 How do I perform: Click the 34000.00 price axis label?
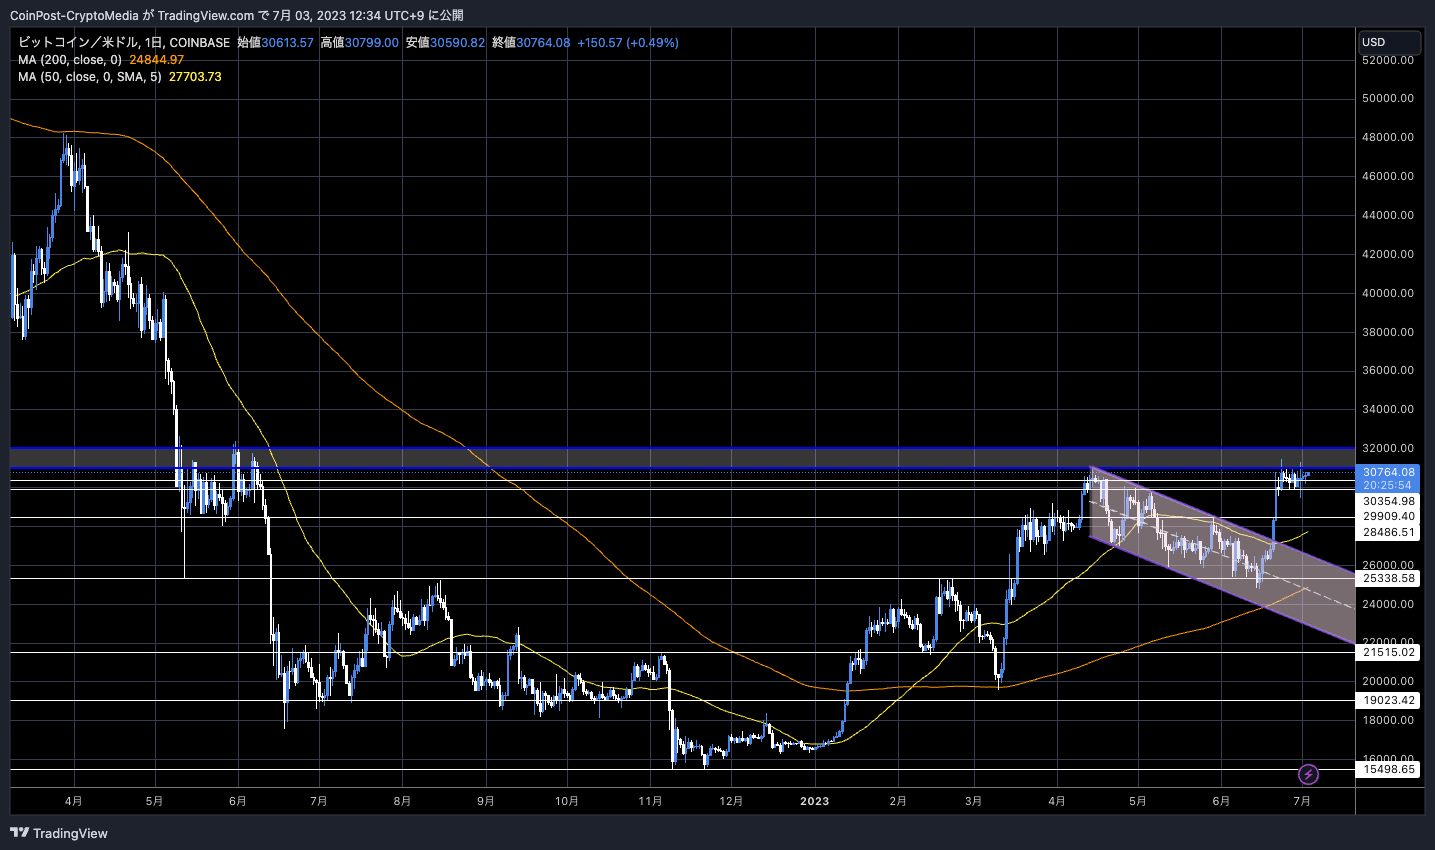pos(1388,409)
